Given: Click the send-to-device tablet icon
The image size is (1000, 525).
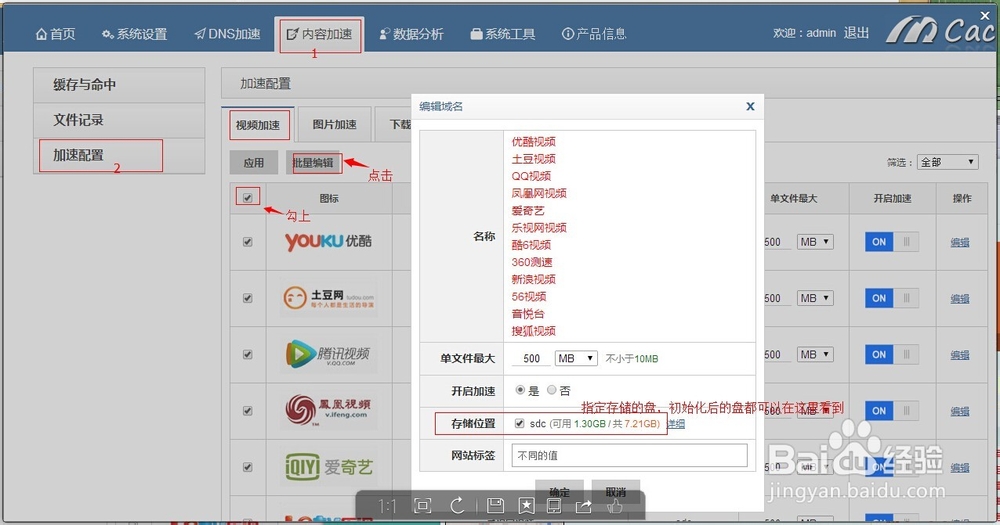Looking at the screenshot, I should (x=554, y=507).
